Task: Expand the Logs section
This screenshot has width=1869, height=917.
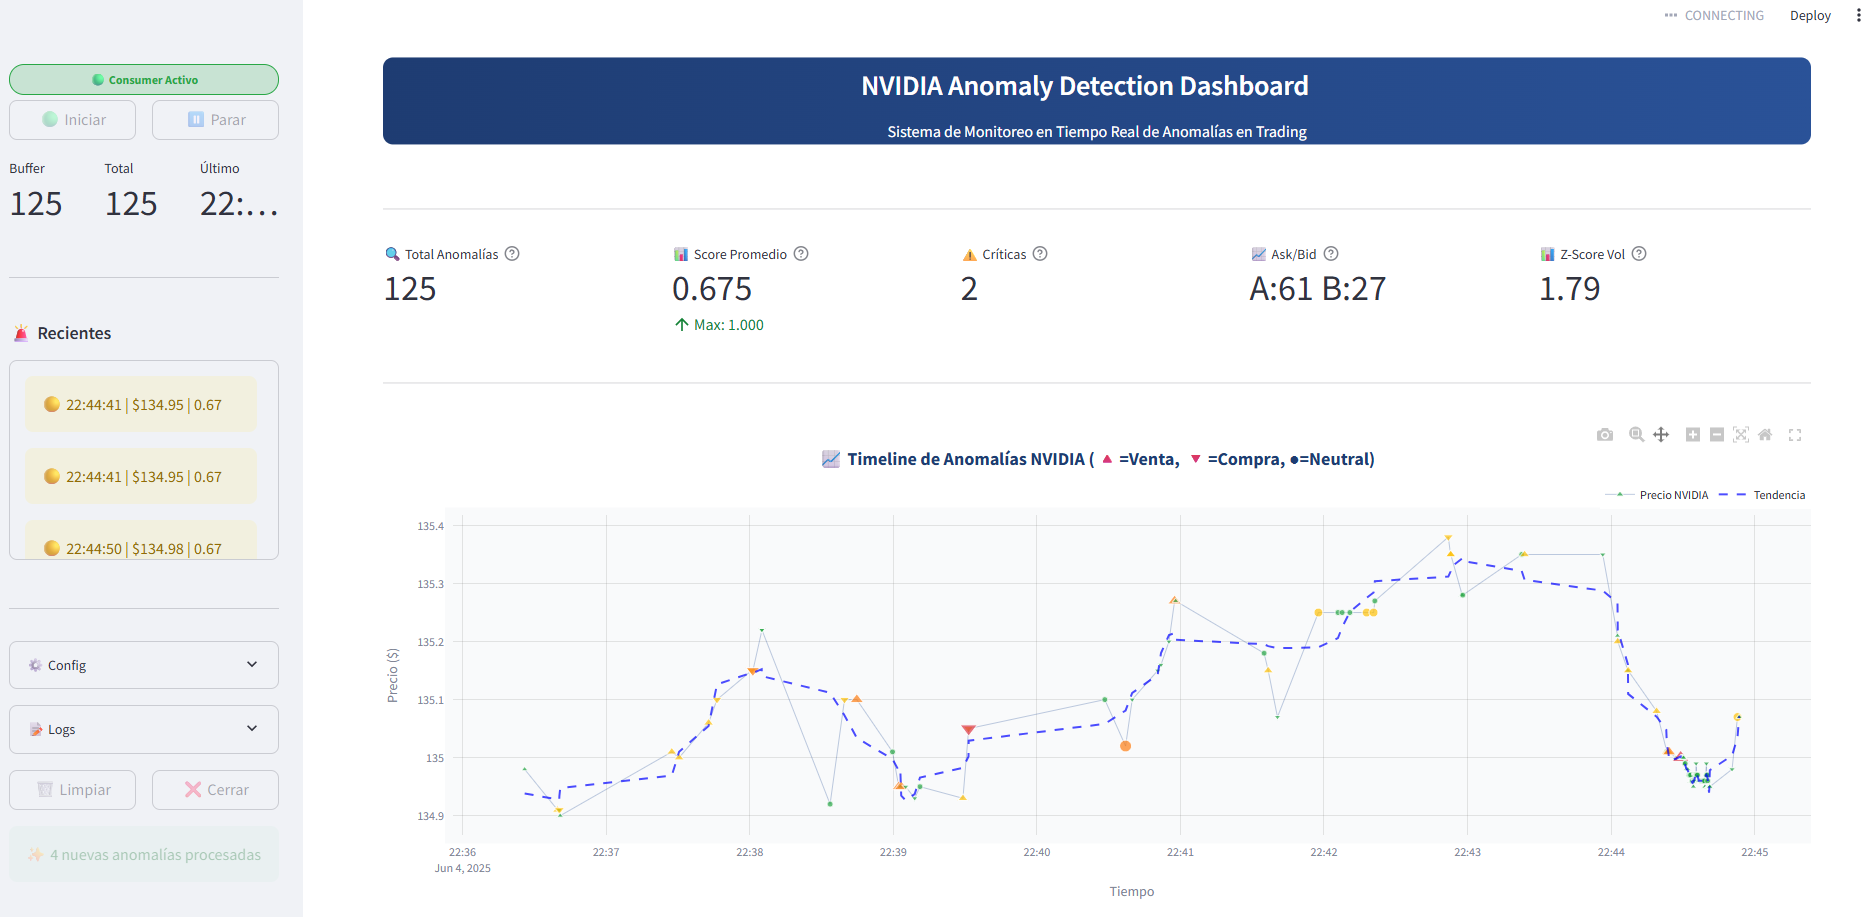Action: tap(144, 729)
